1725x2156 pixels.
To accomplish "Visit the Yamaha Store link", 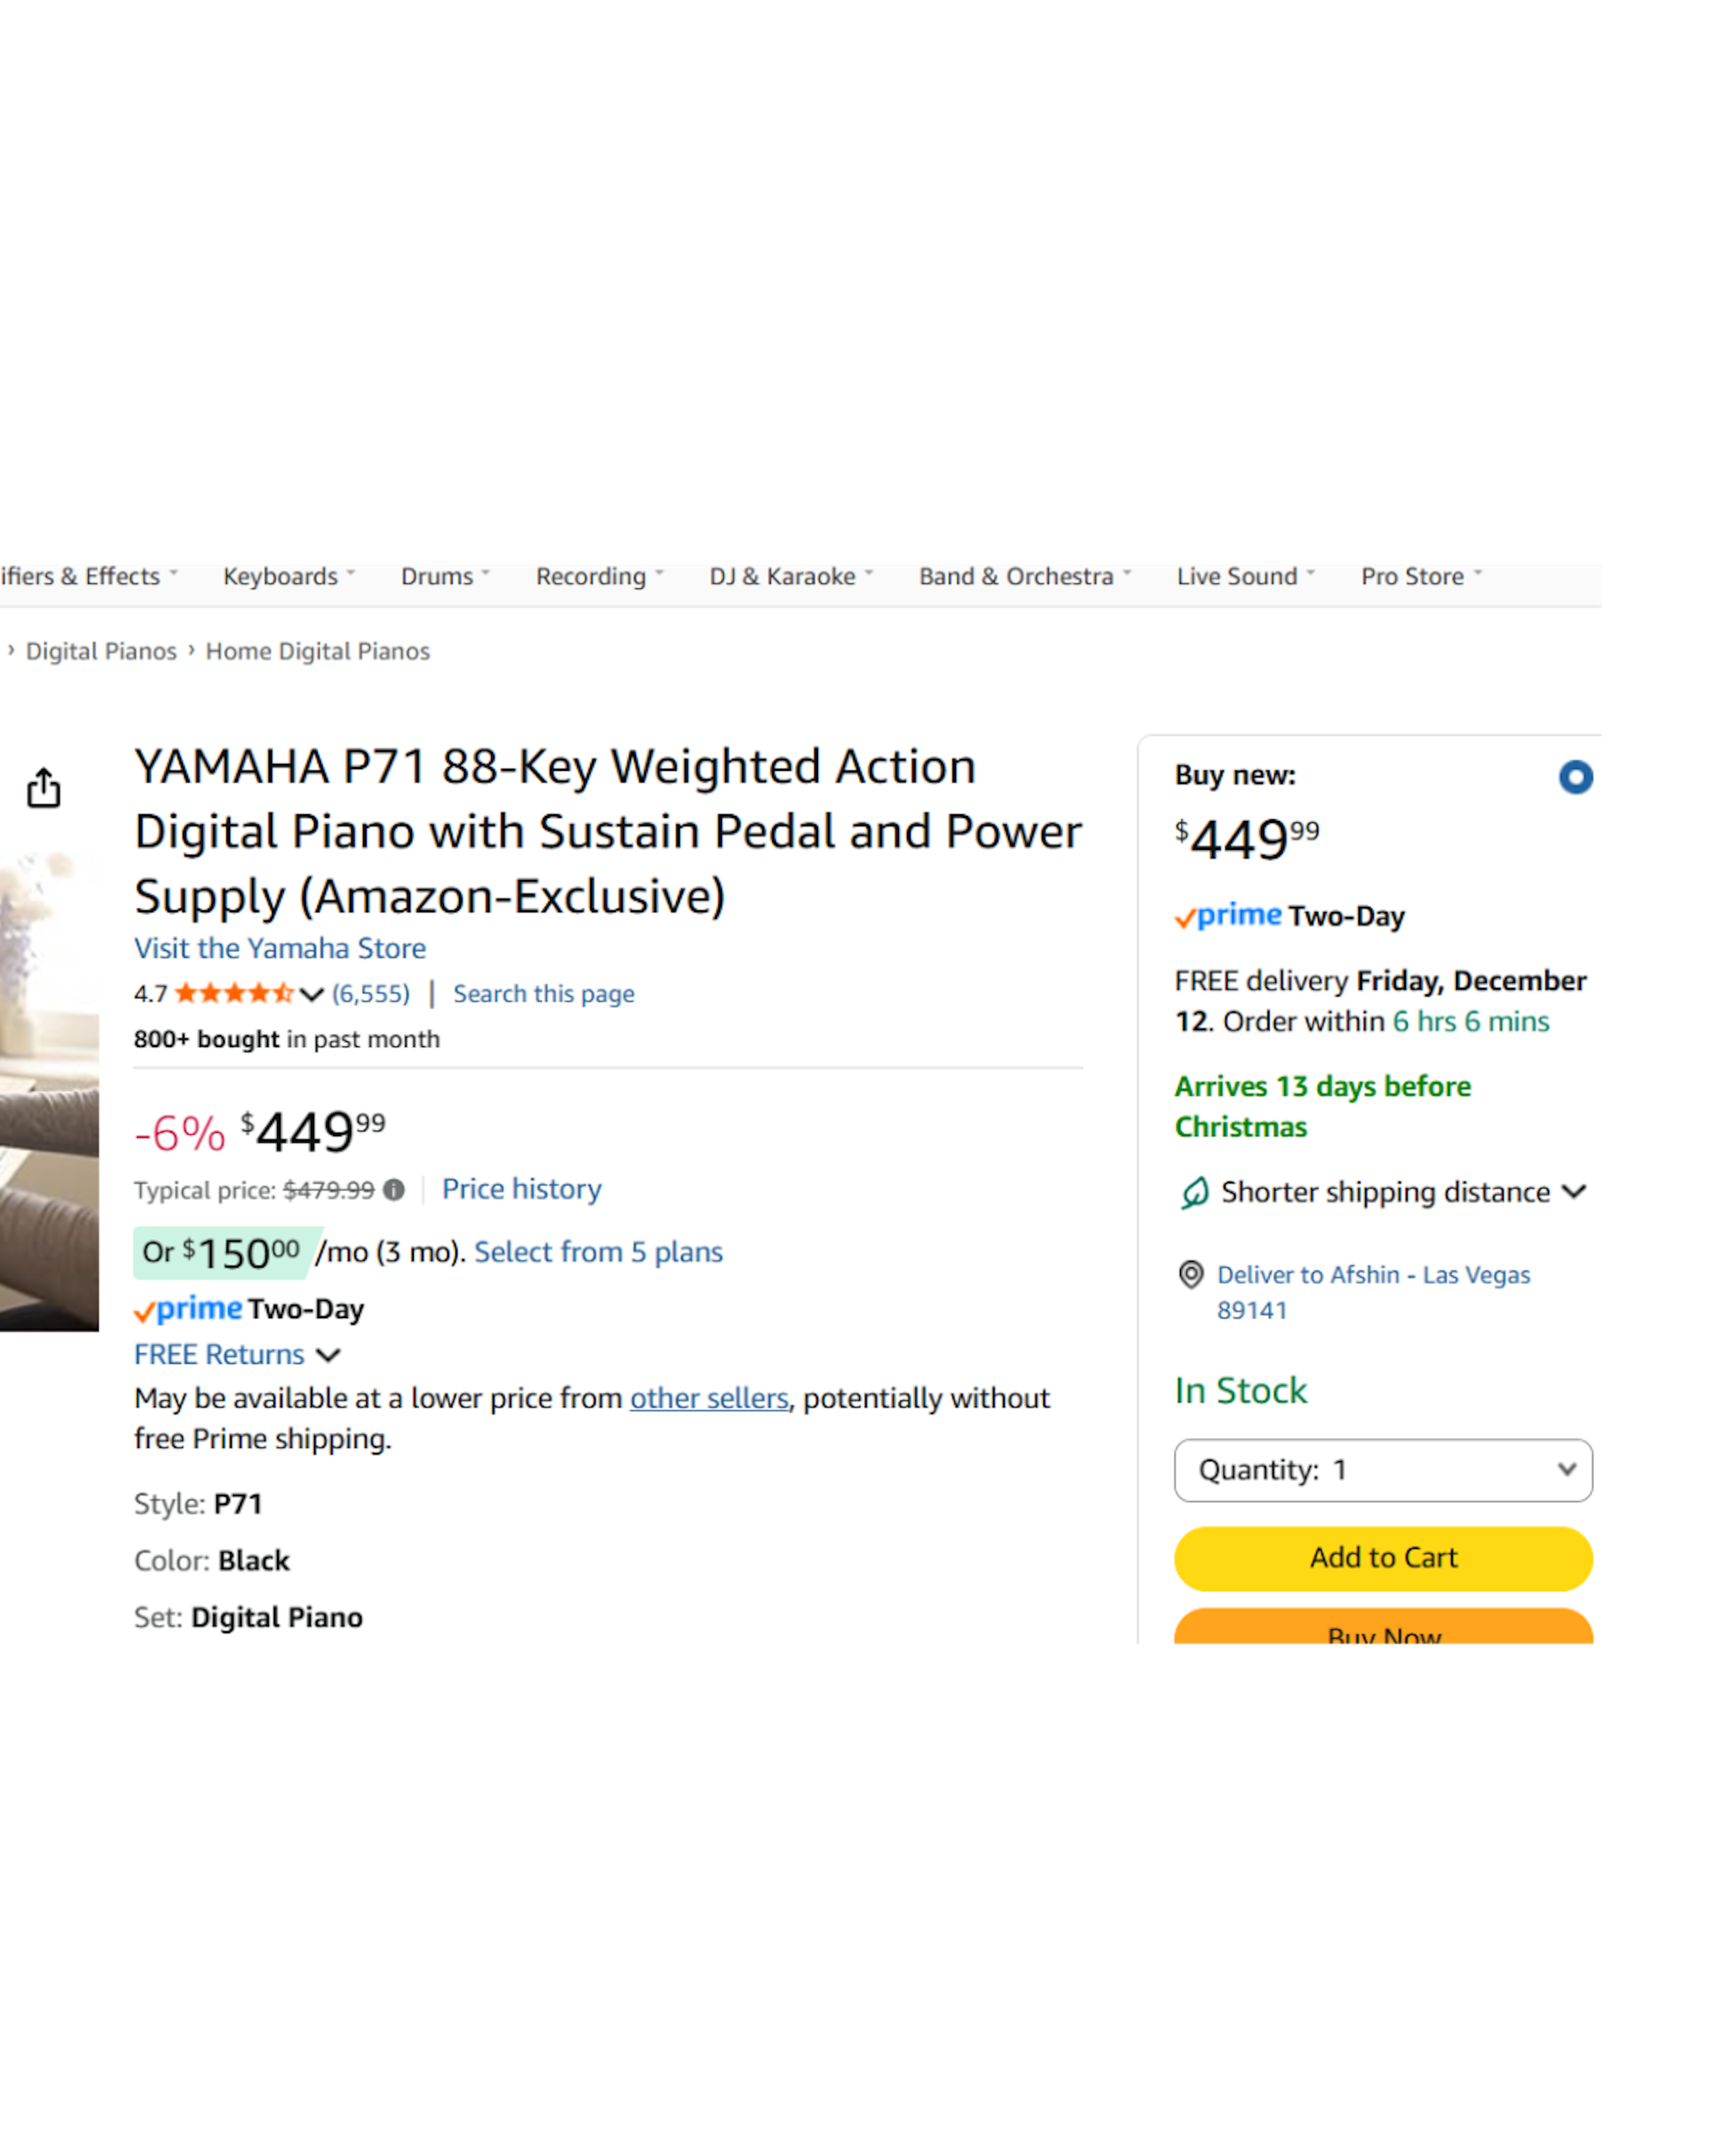I will (280, 948).
